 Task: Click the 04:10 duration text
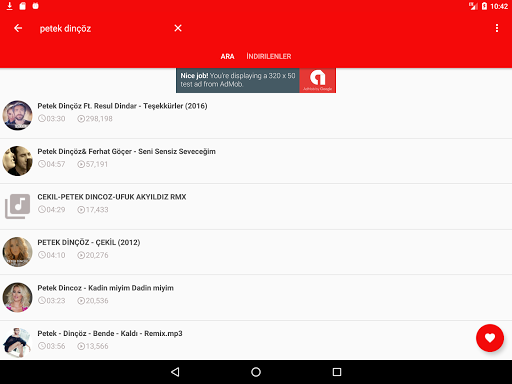click(x=56, y=255)
